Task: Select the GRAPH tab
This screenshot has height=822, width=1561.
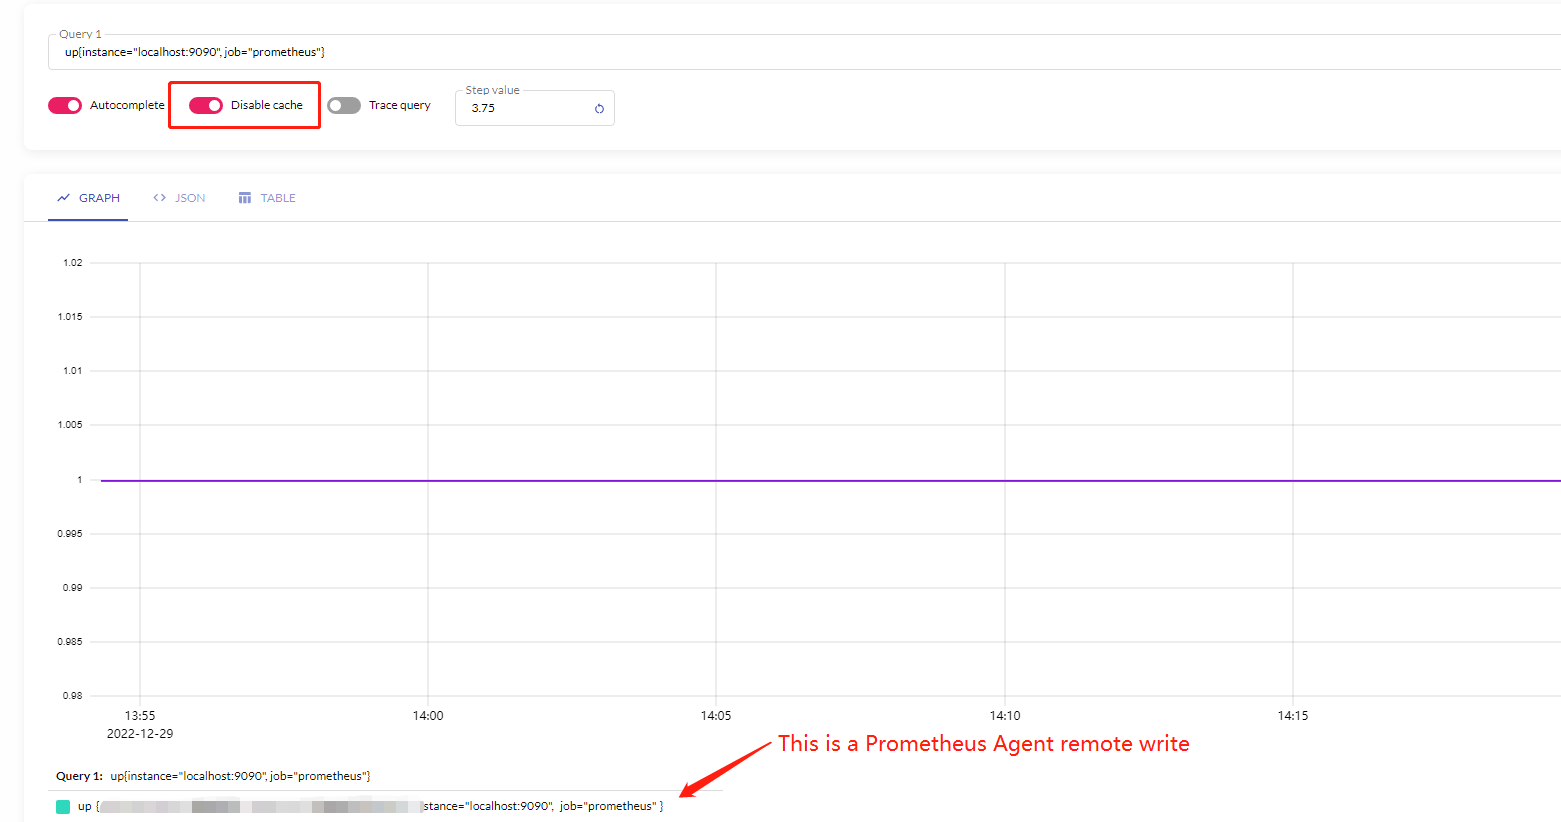Action: coord(98,197)
